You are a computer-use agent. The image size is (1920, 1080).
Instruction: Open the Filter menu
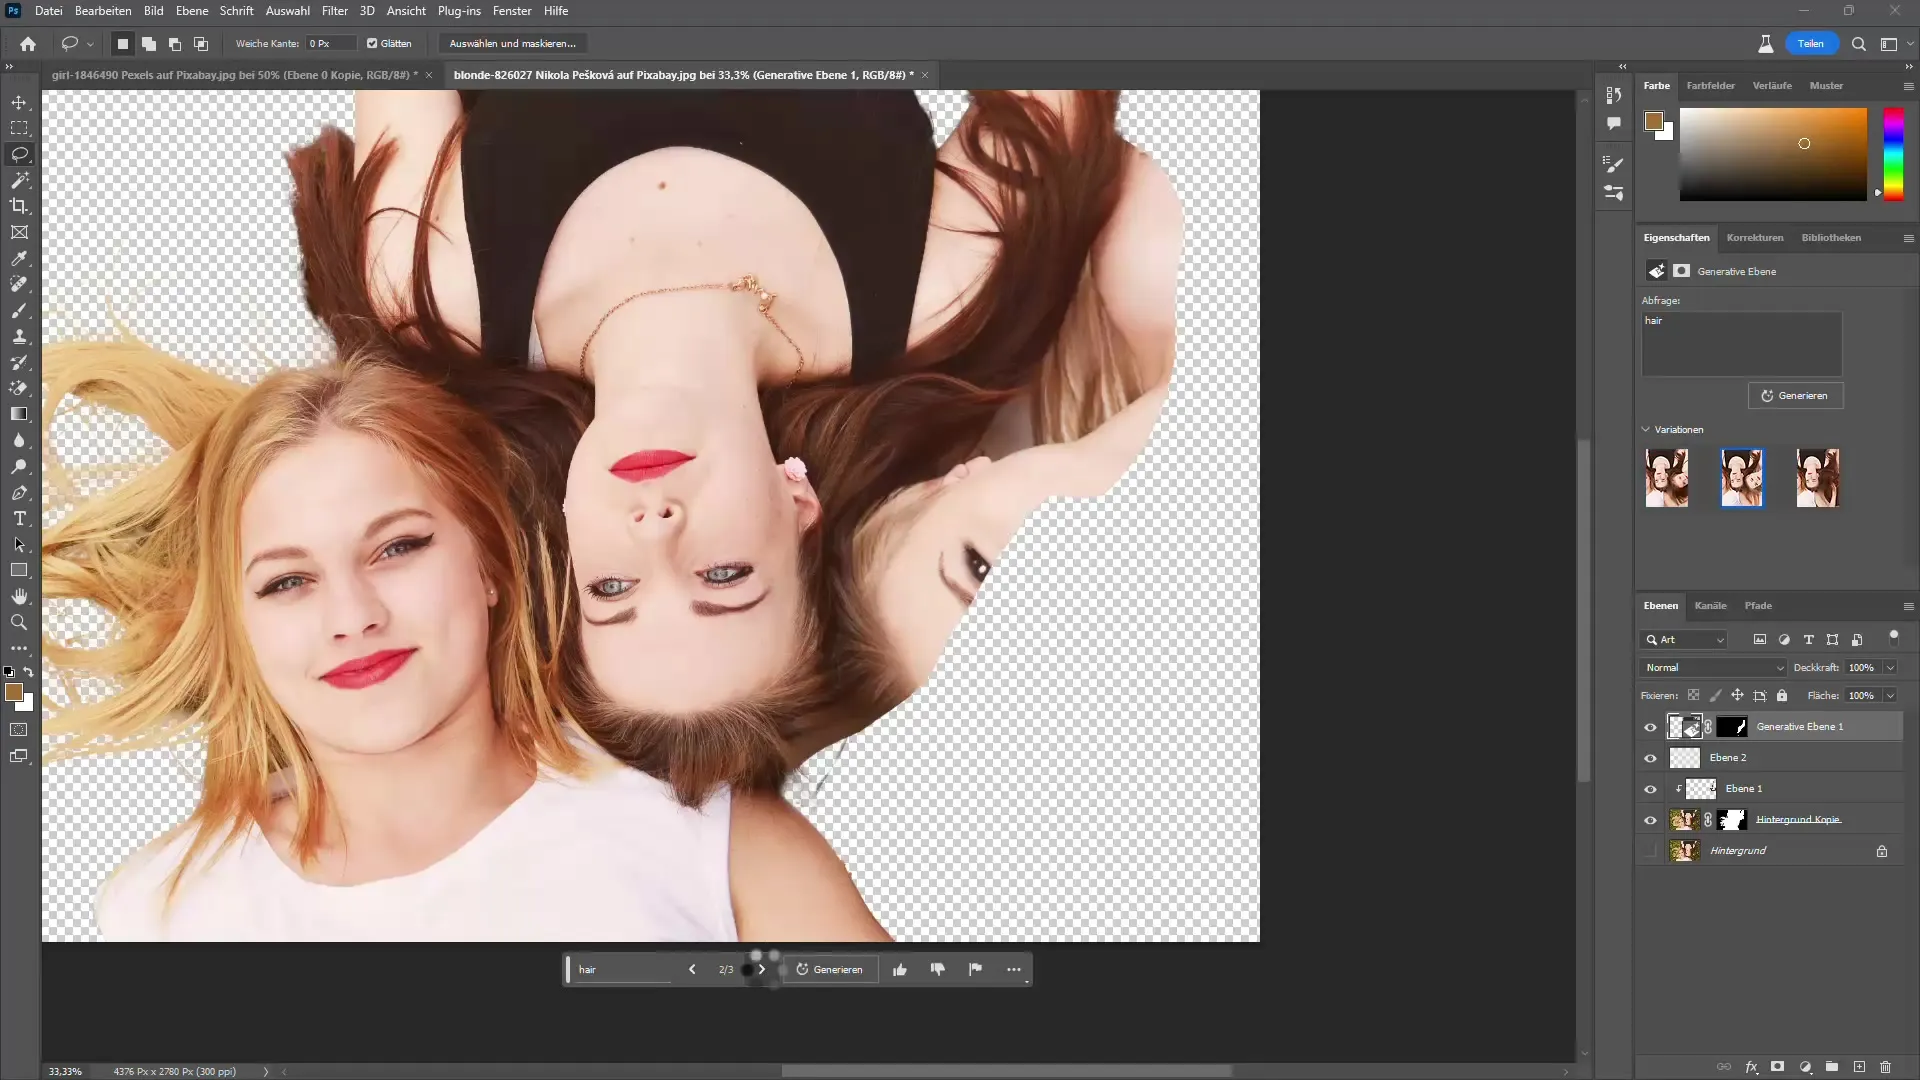coord(335,11)
